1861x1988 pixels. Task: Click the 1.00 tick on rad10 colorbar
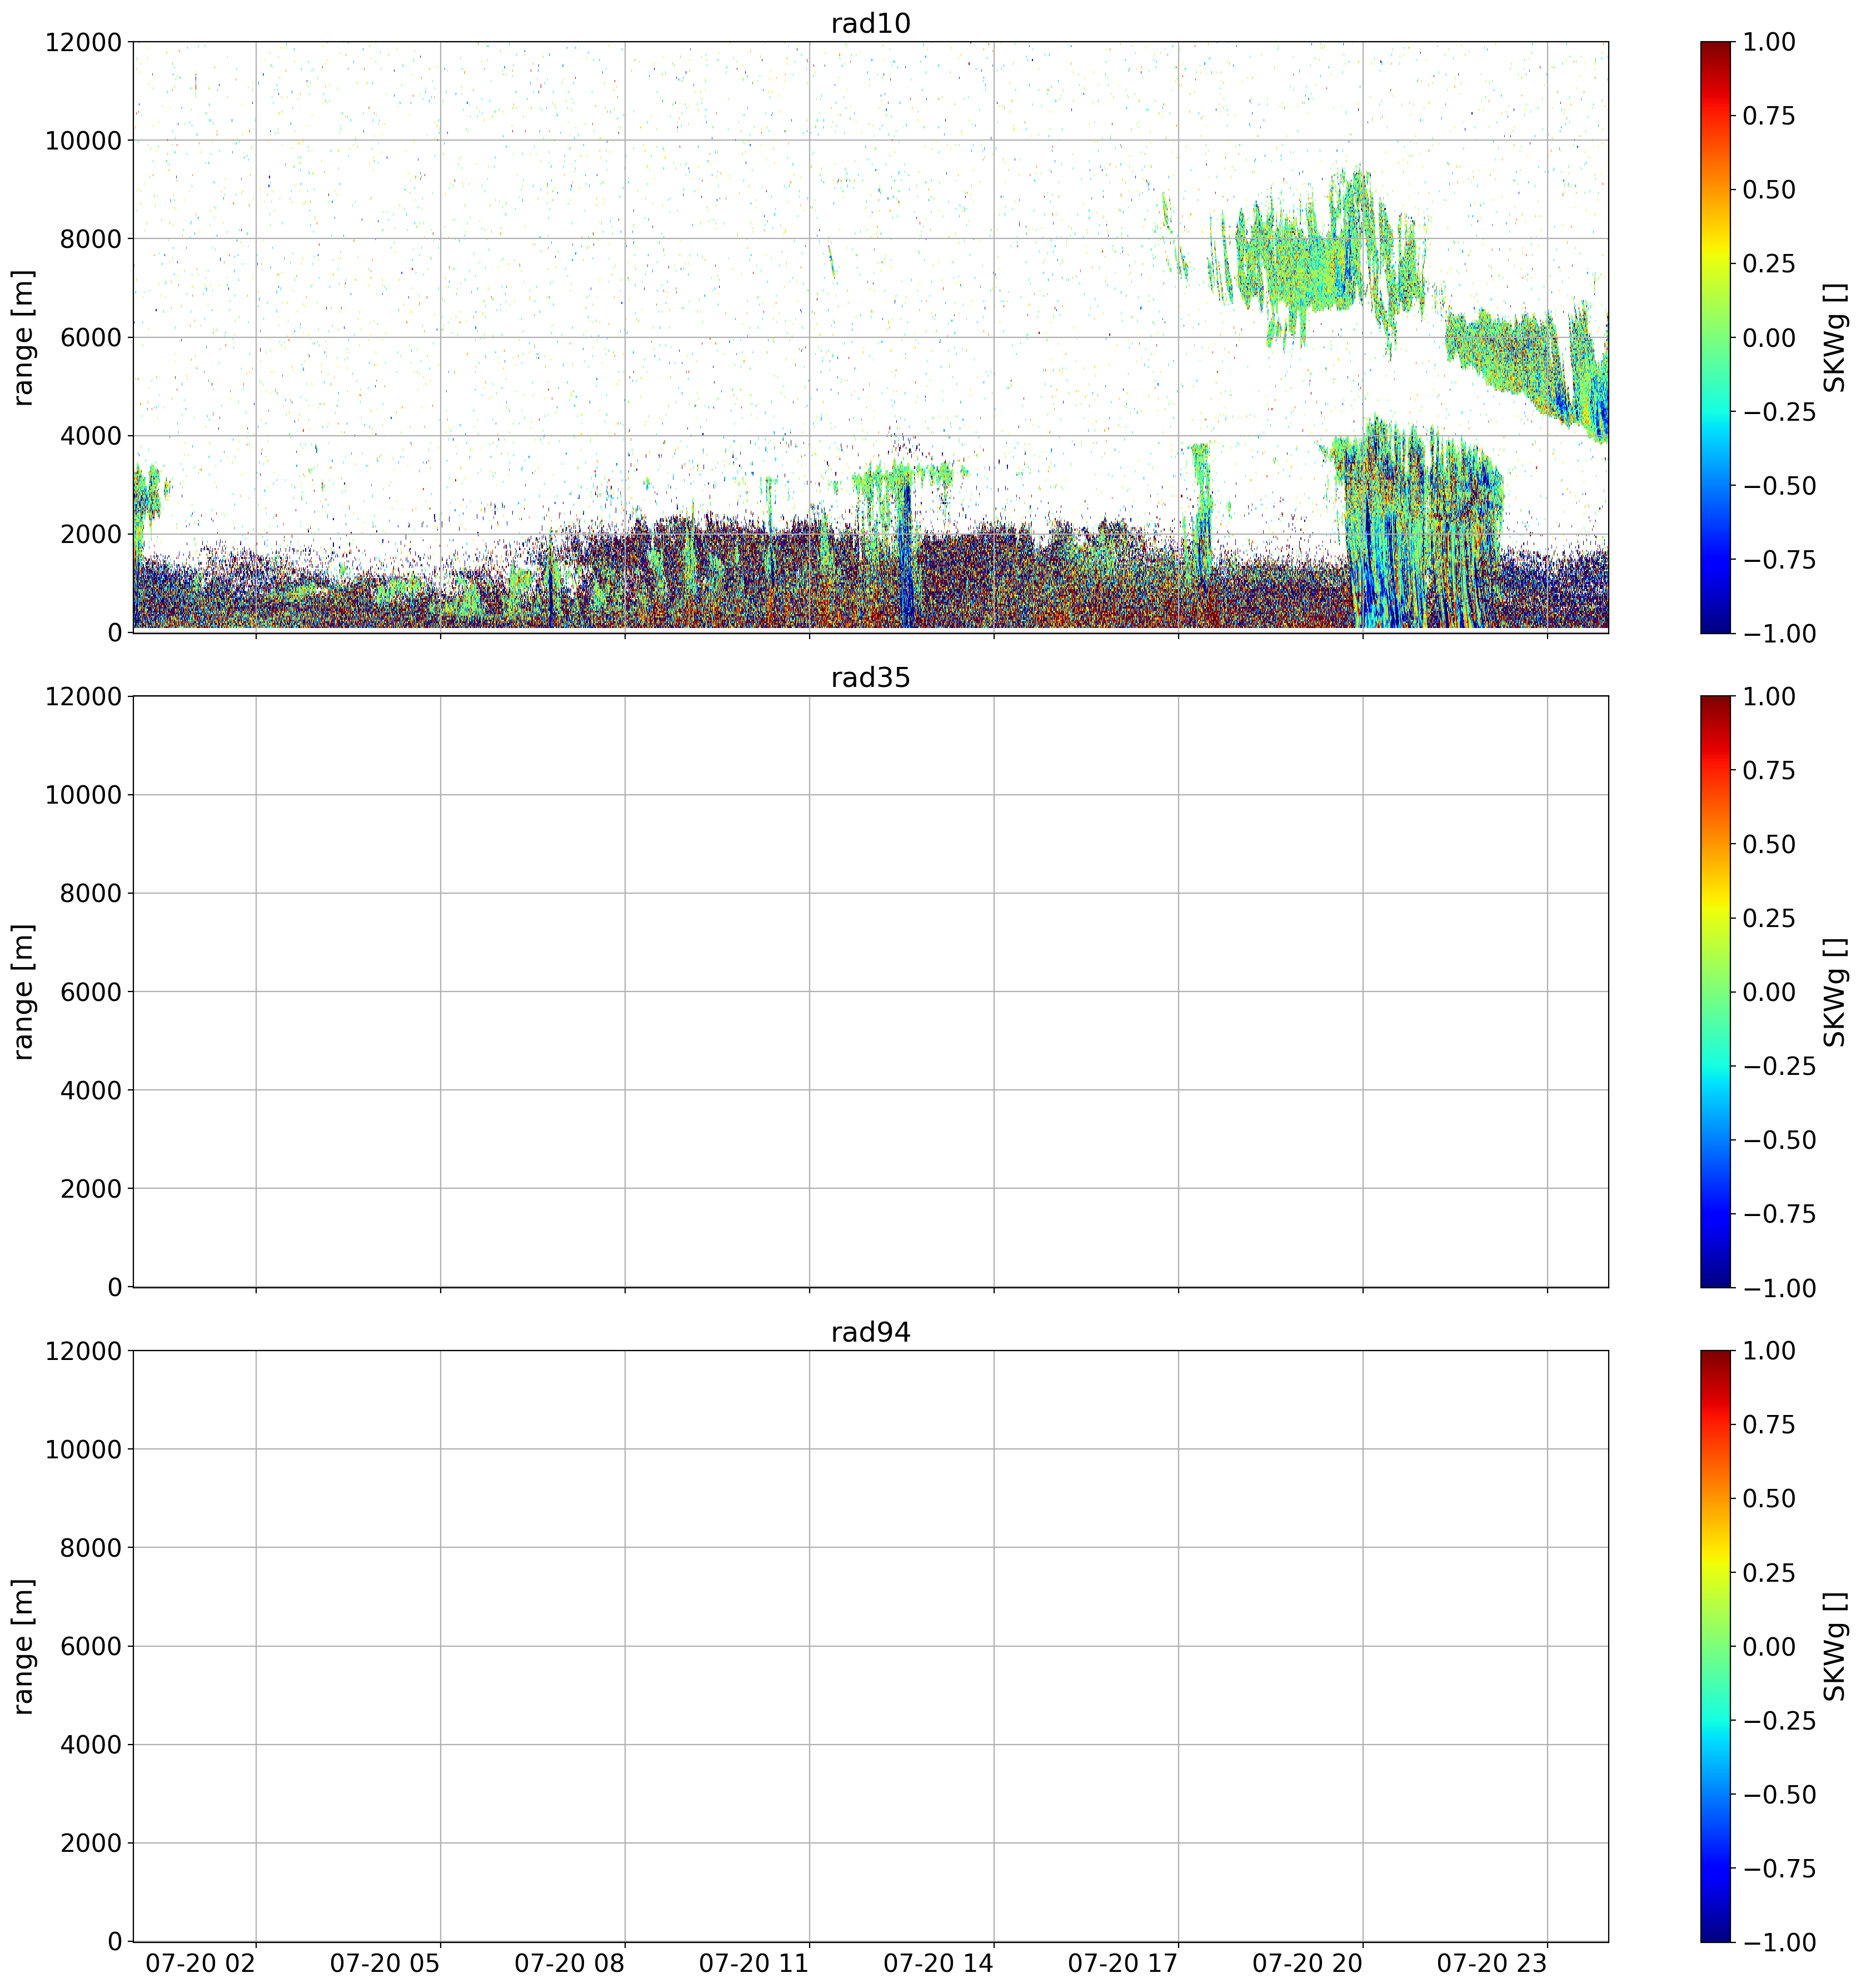pos(1769,42)
